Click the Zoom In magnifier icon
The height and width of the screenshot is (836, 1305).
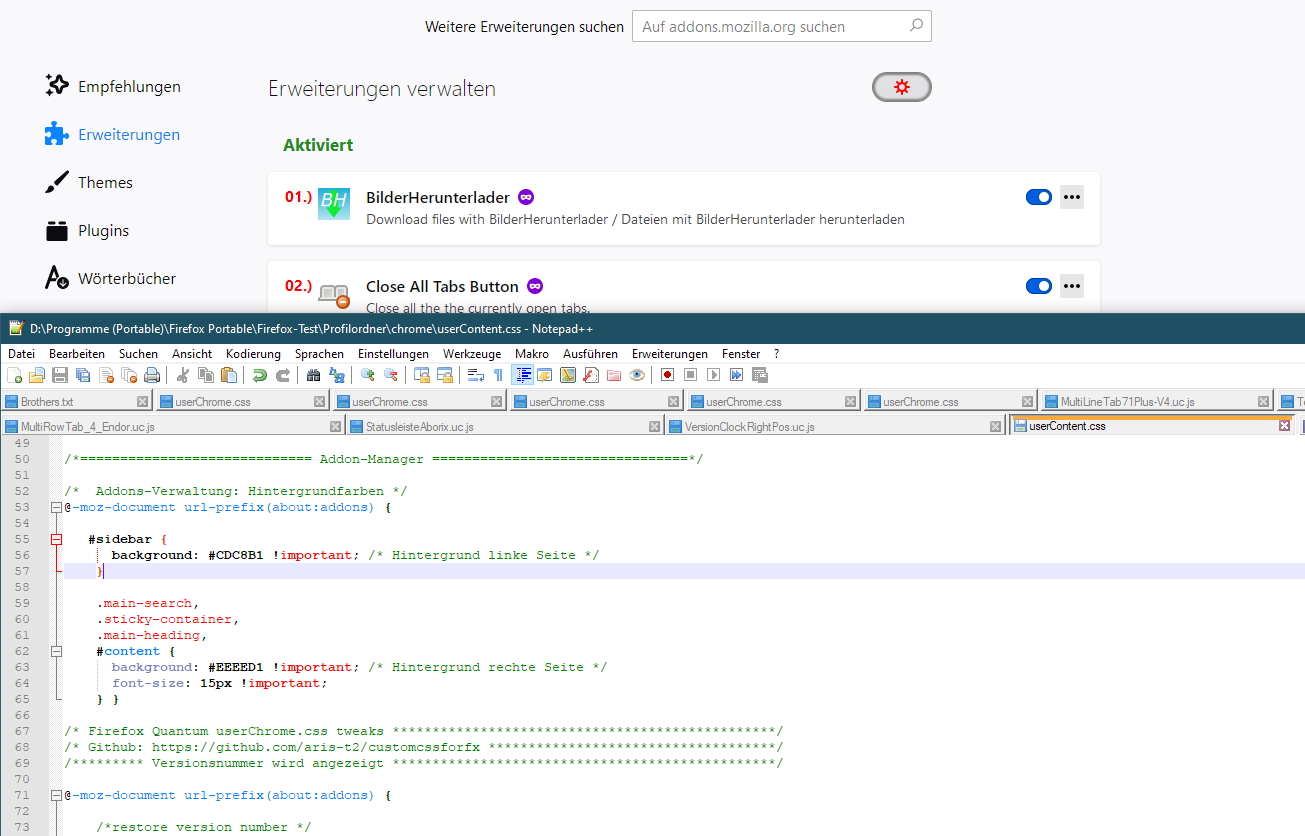[368, 375]
